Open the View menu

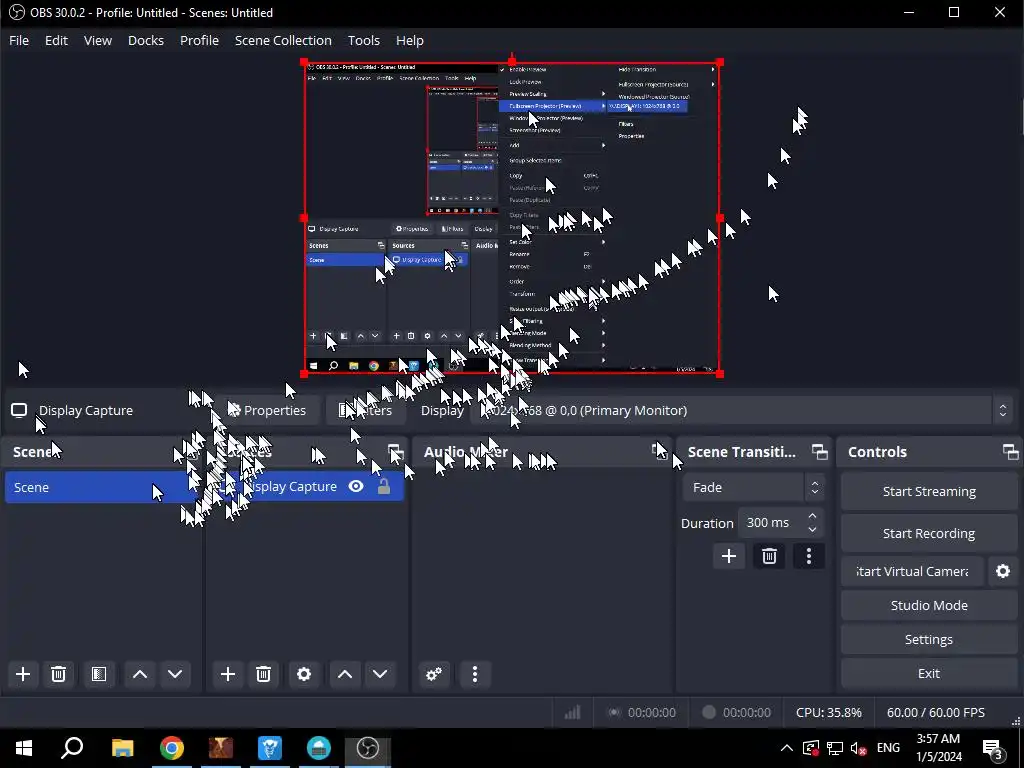(x=98, y=40)
